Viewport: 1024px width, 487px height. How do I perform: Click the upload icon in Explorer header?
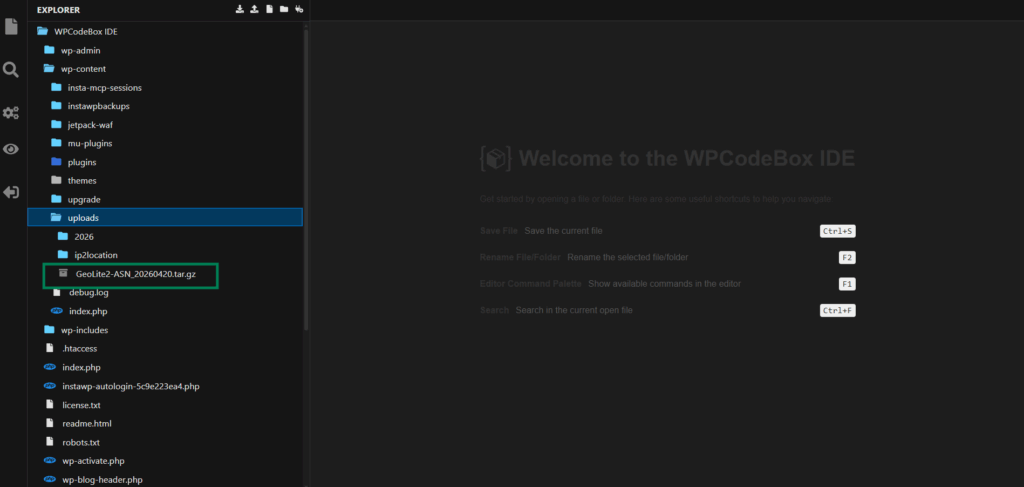click(254, 9)
